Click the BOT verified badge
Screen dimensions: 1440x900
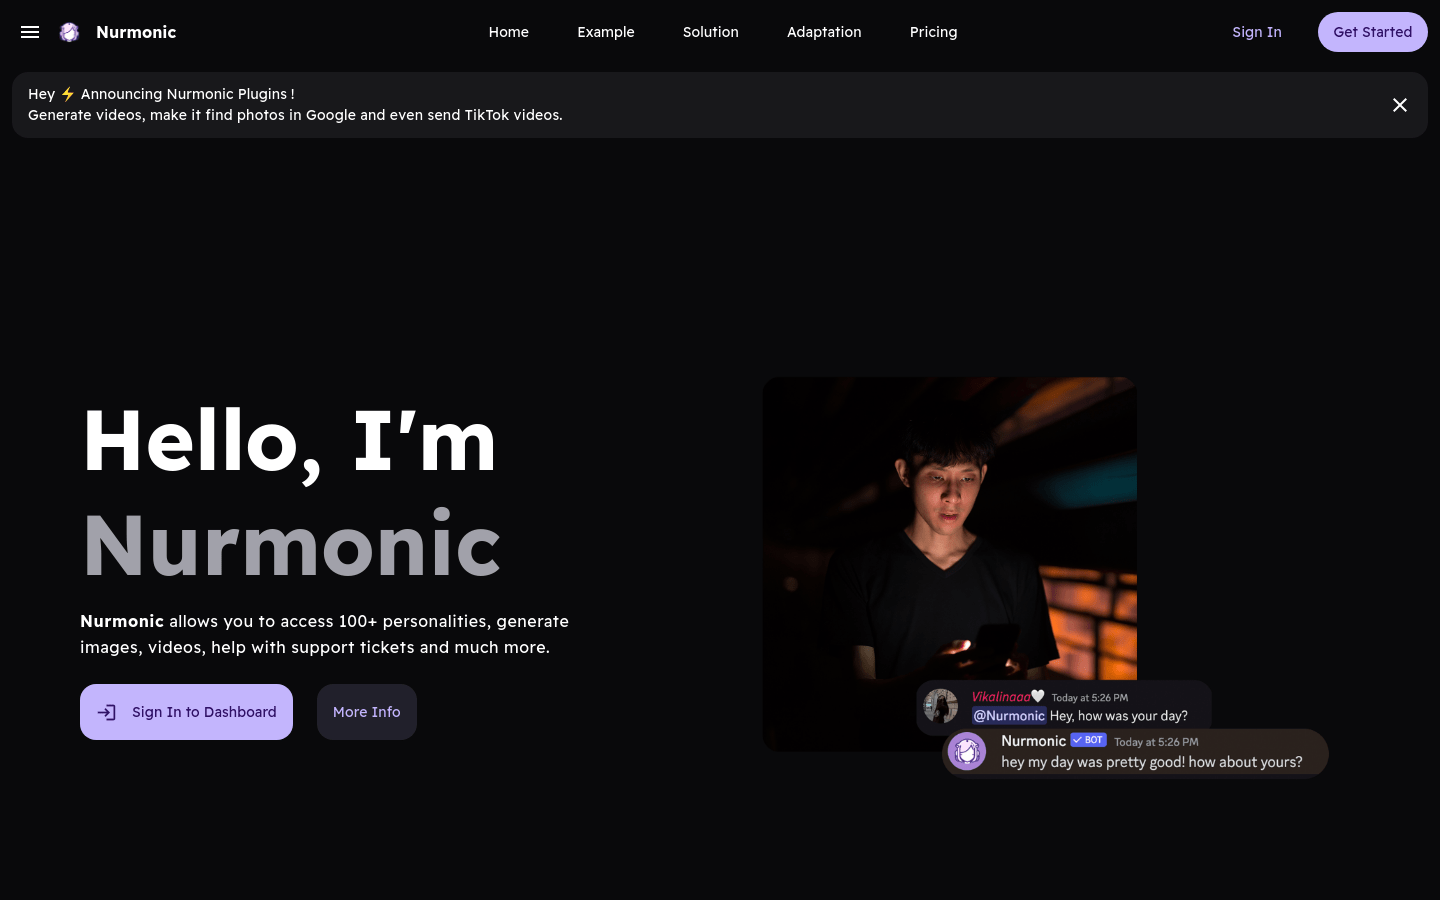[1088, 740]
